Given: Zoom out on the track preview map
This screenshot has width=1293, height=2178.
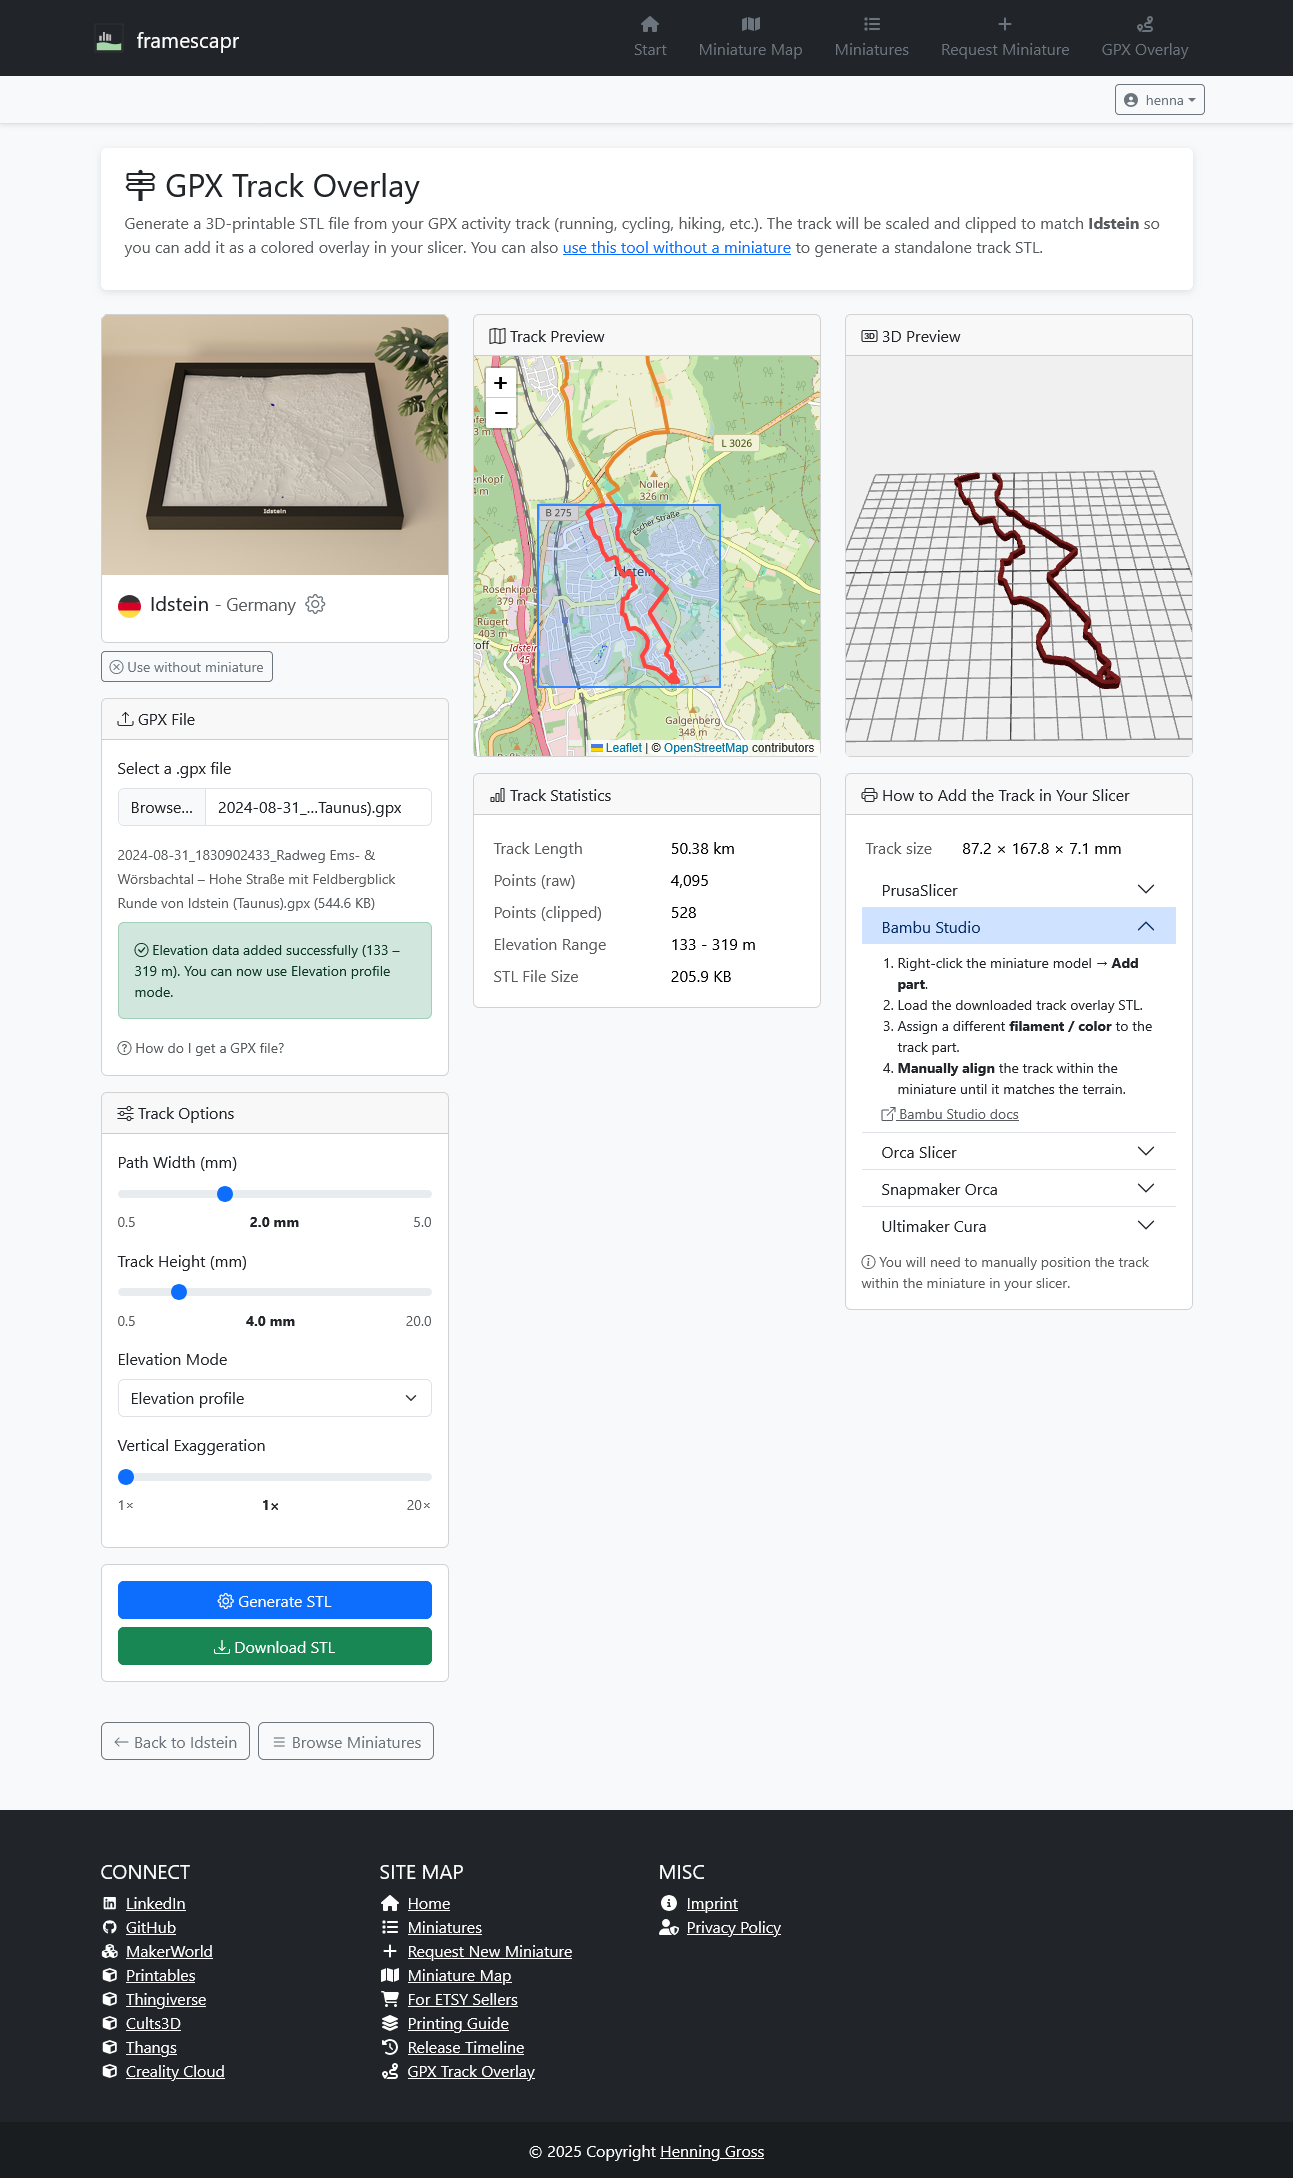Looking at the screenshot, I should [501, 413].
